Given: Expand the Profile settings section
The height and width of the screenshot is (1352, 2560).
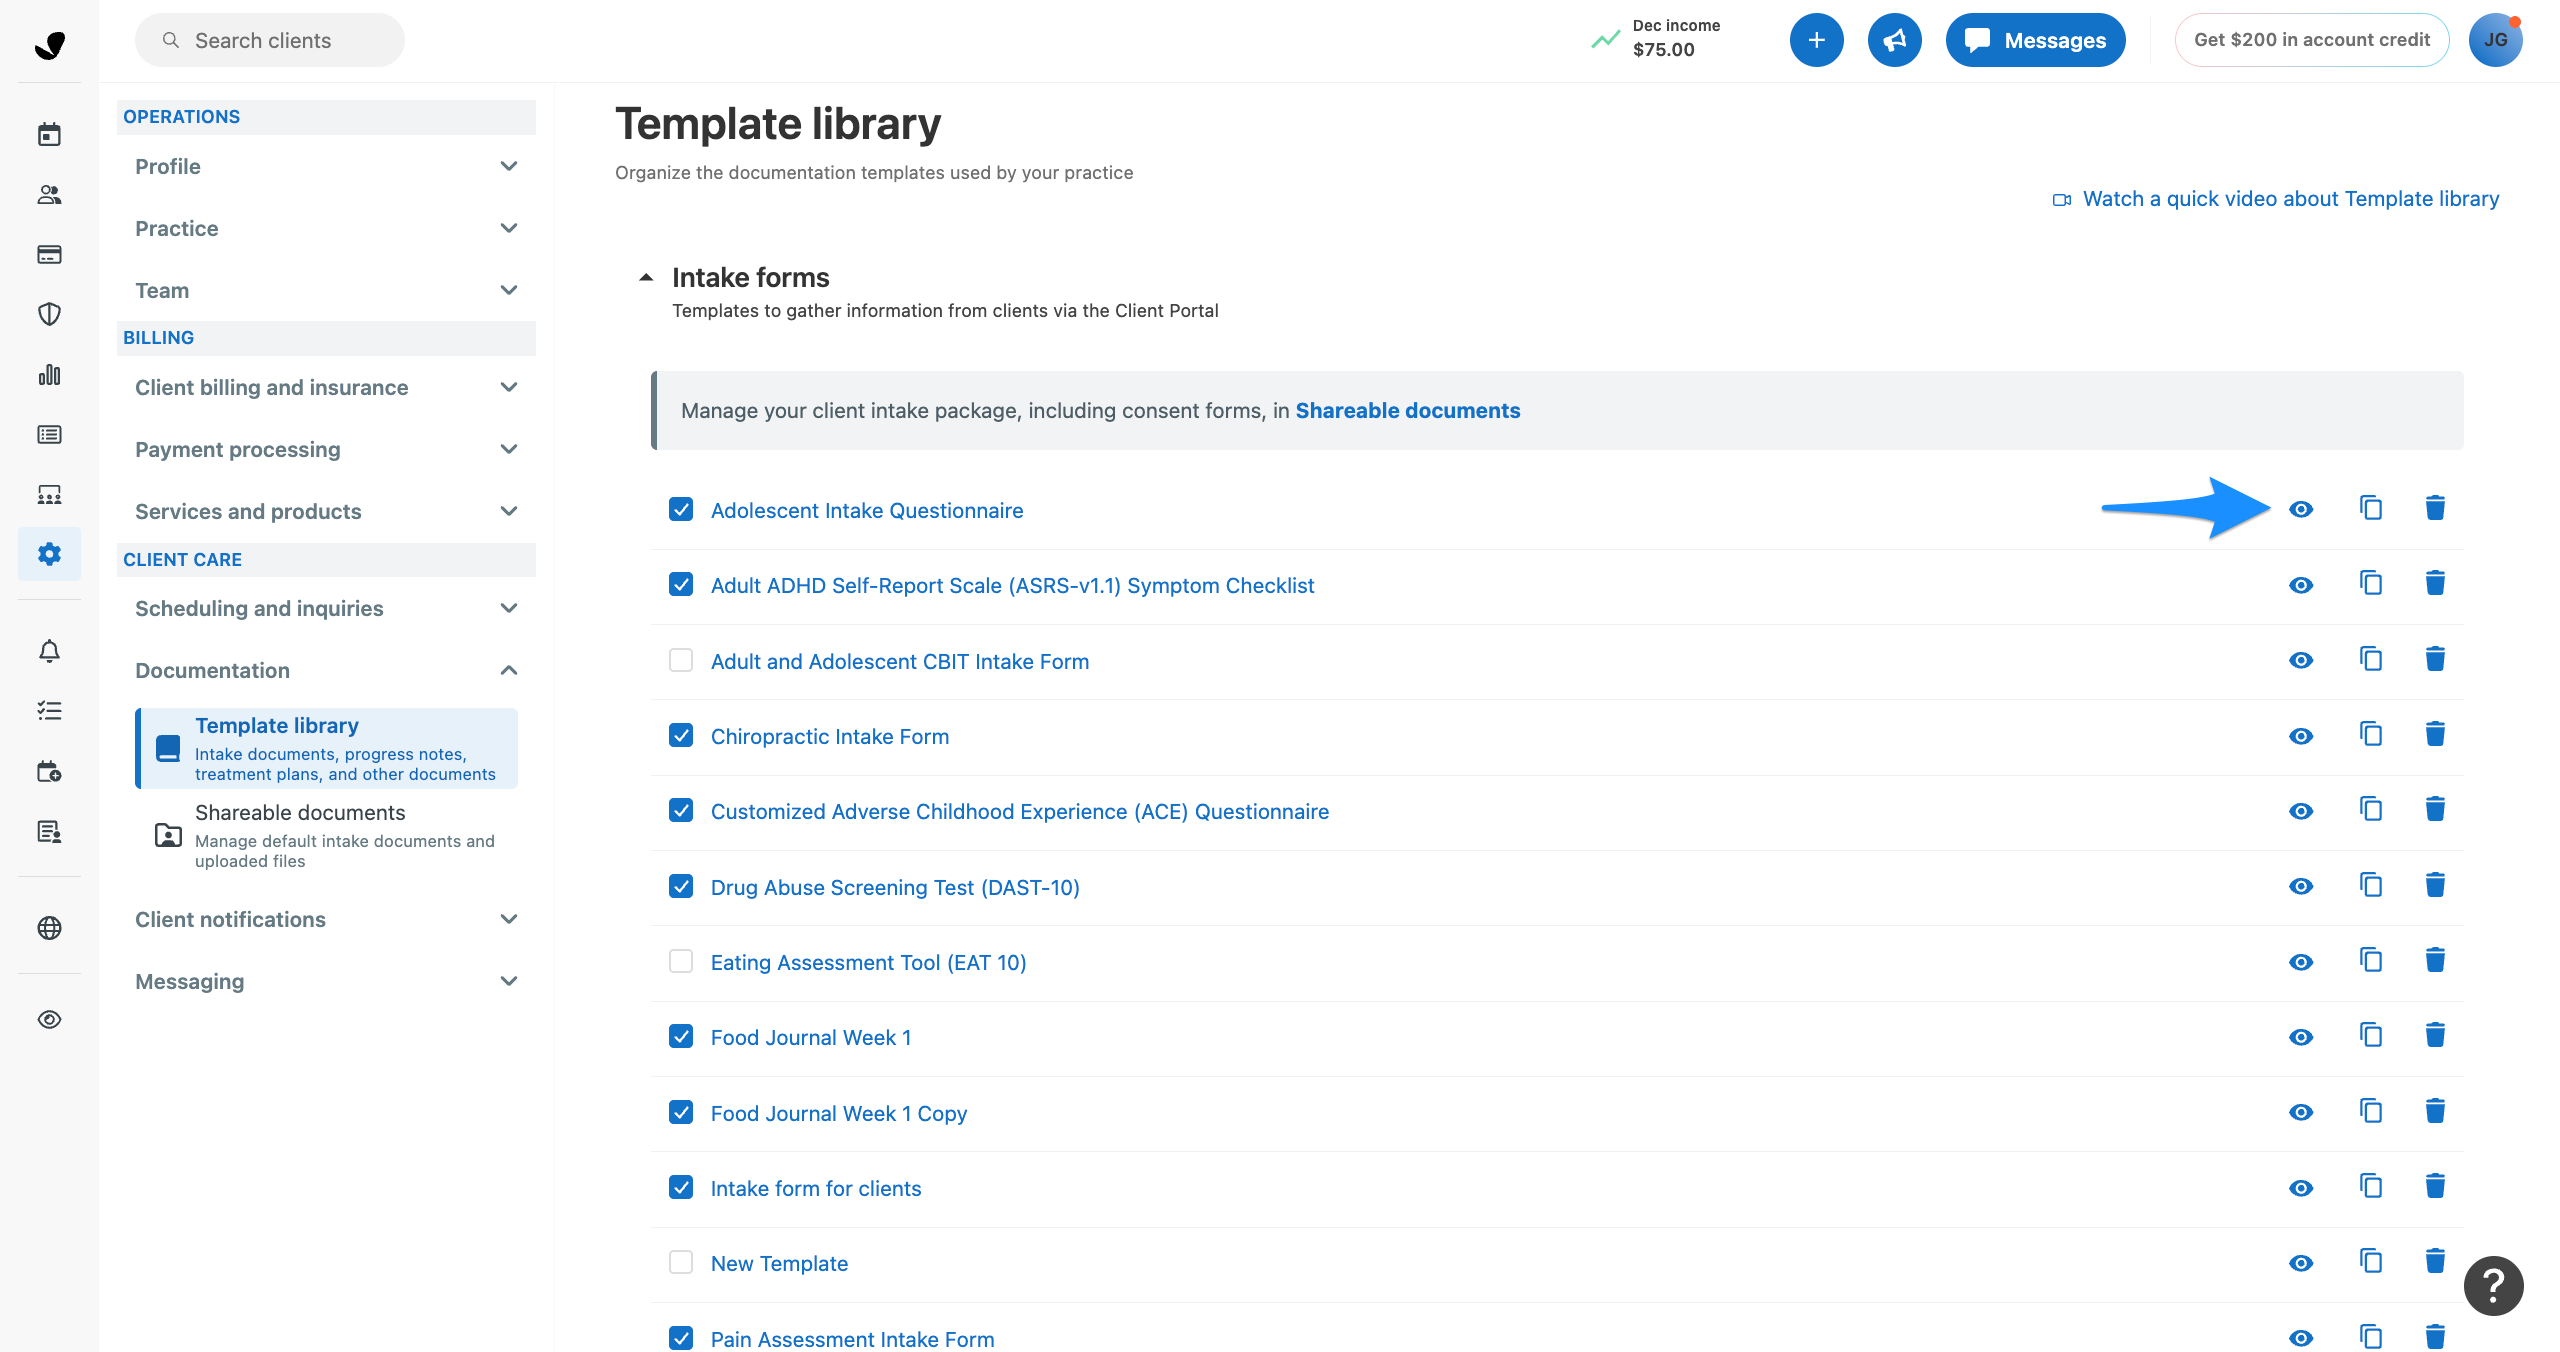Looking at the screenshot, I should tap(326, 166).
